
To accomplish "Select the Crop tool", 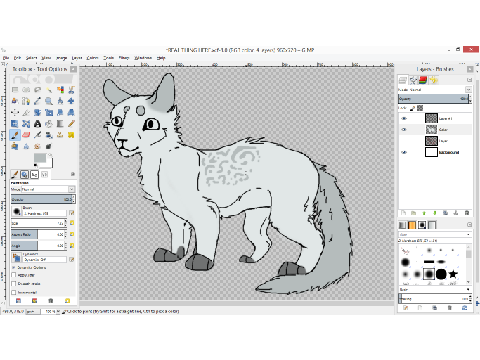I will point(26,112).
